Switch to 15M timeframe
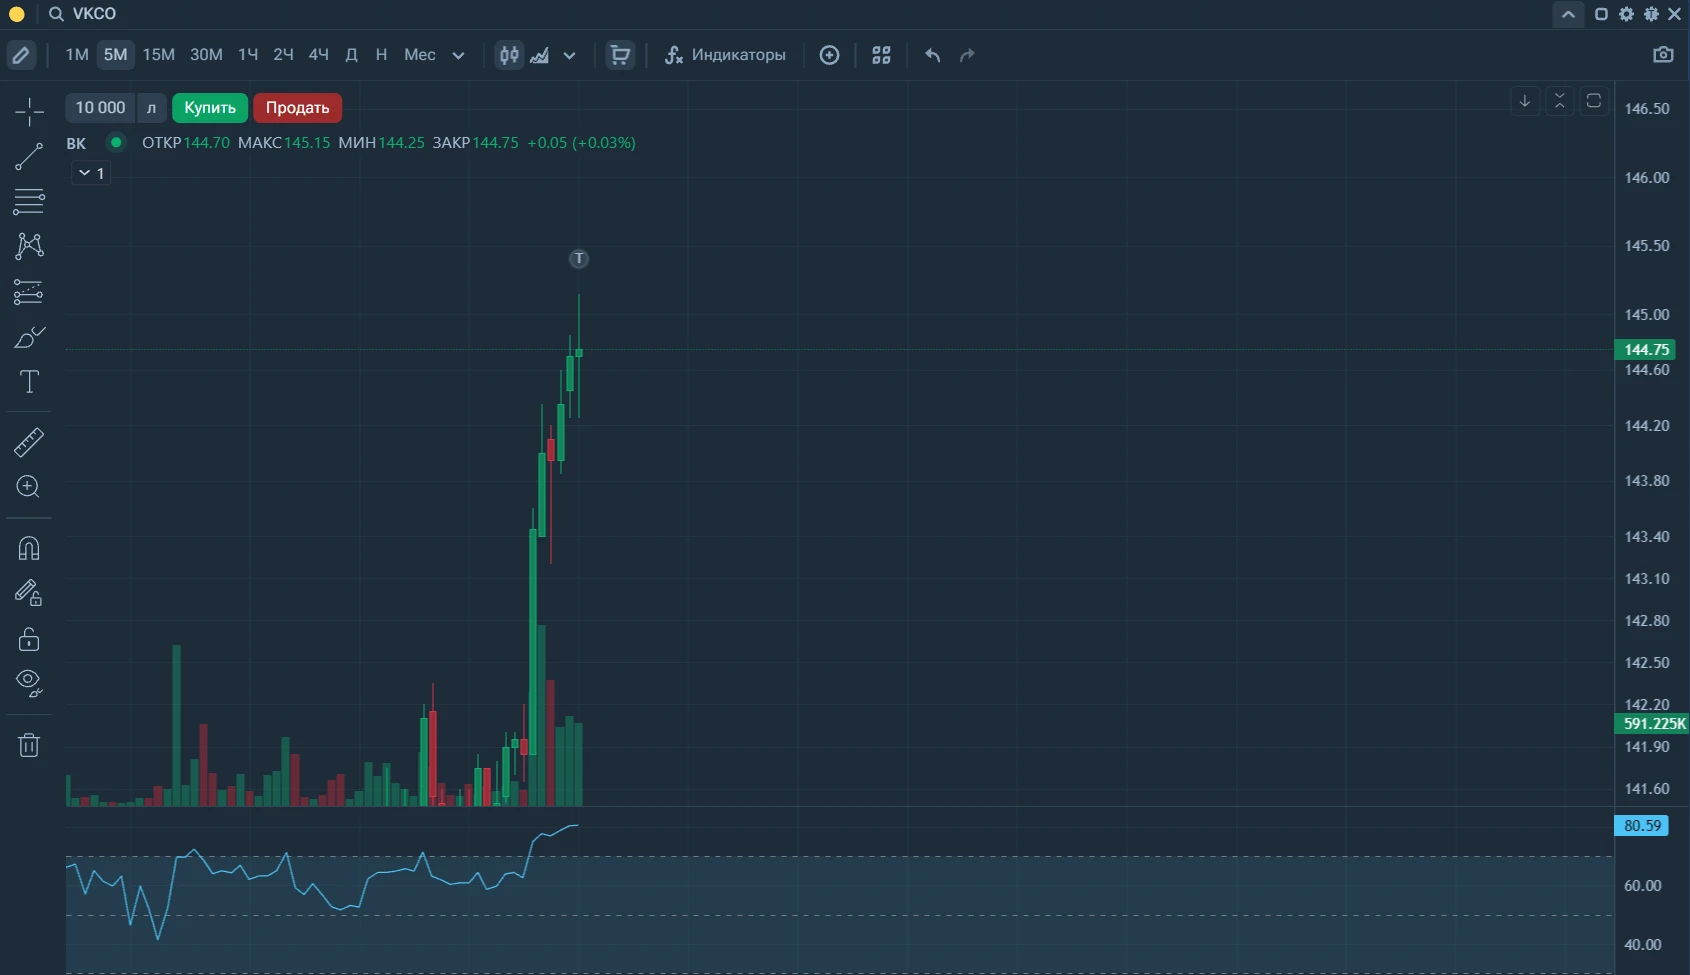Screen dimensions: 1690x975 159,55
